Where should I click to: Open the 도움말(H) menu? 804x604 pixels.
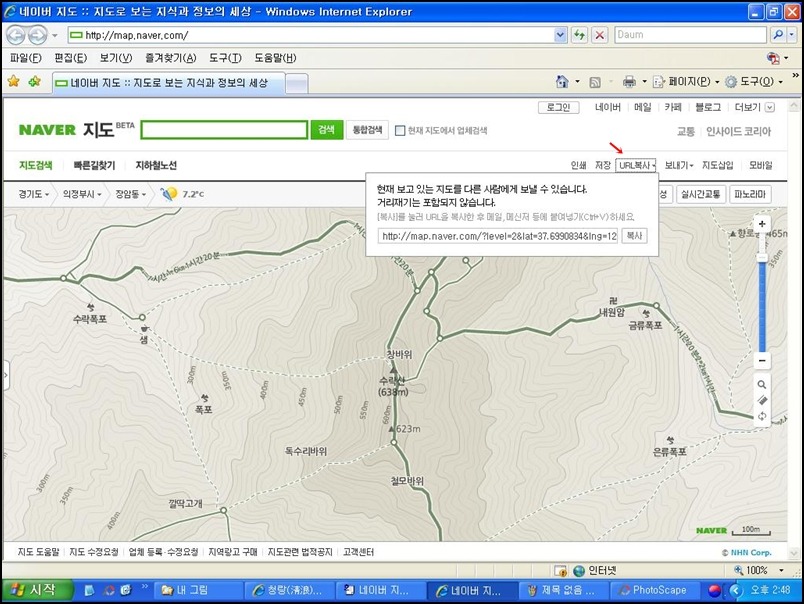[275, 58]
